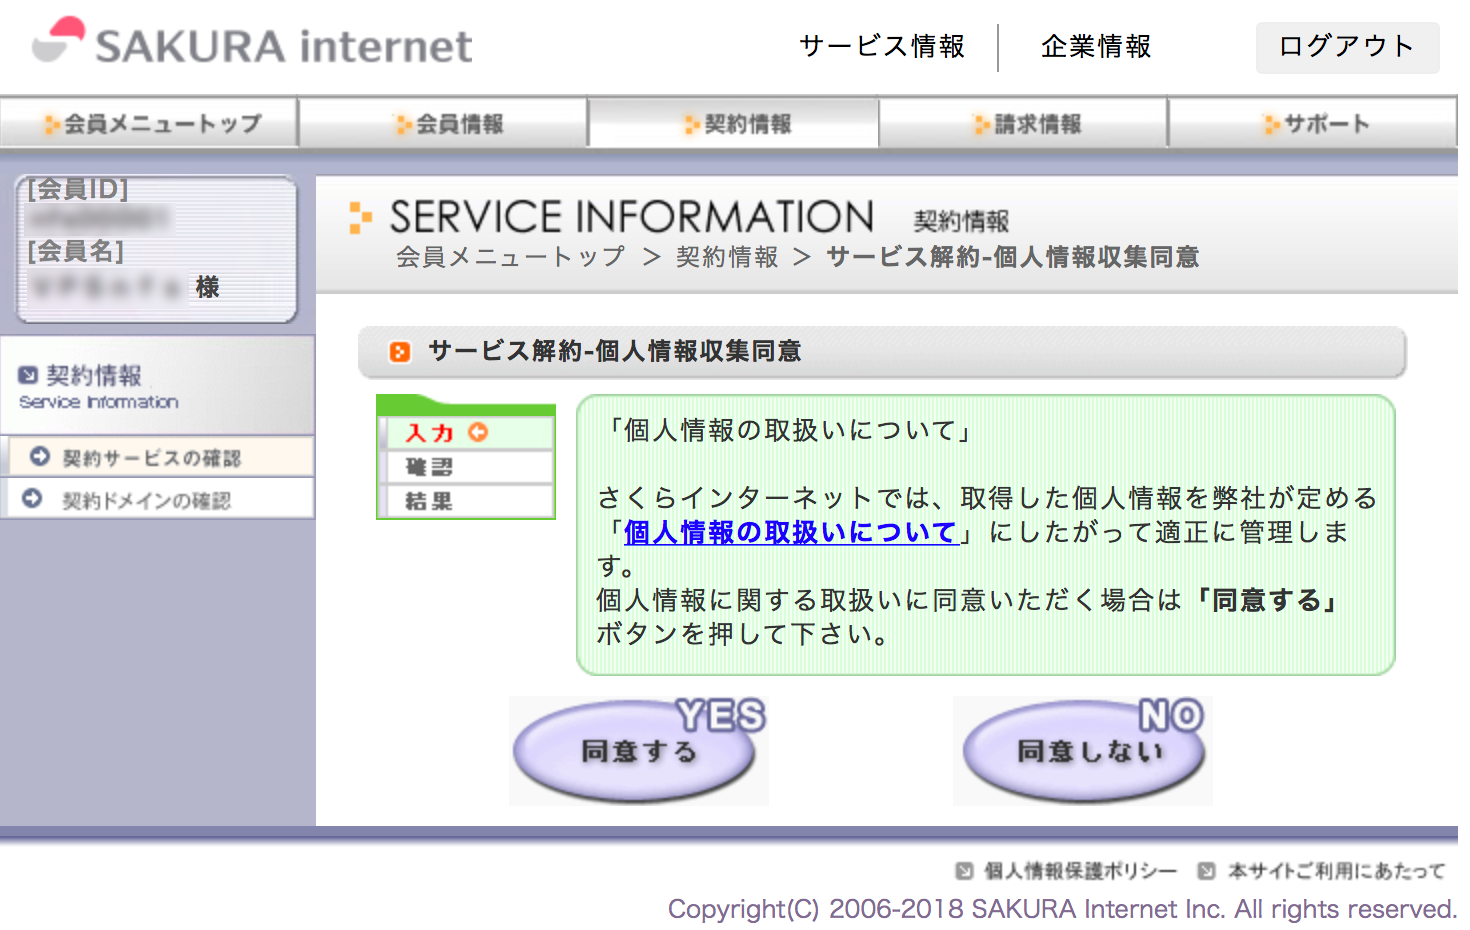Switch to the 会員情報 tab
This screenshot has width=1470, height=930.
tap(444, 124)
